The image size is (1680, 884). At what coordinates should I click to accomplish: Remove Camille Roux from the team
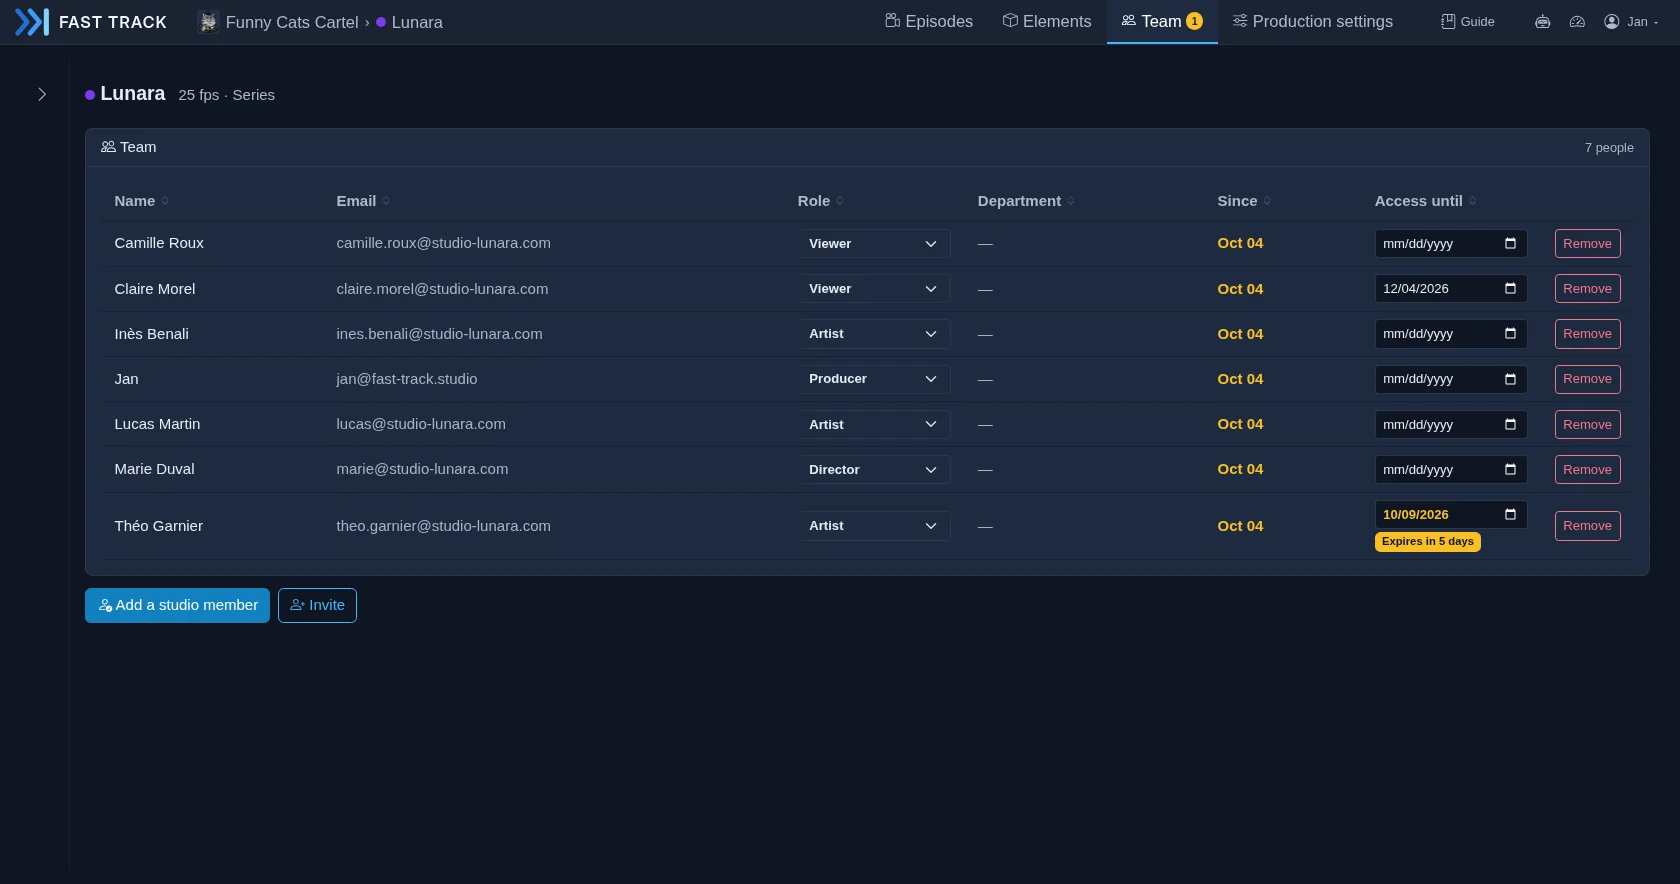coord(1587,244)
